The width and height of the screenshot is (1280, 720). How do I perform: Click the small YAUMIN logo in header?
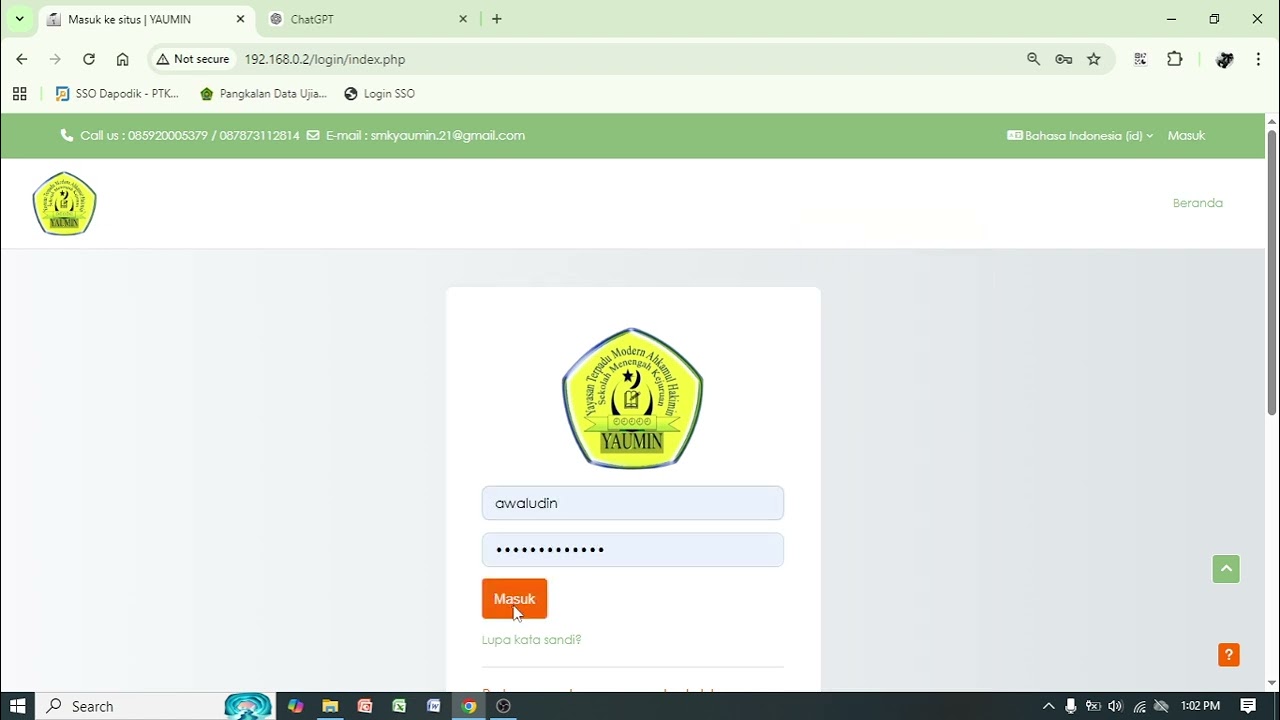pos(64,203)
